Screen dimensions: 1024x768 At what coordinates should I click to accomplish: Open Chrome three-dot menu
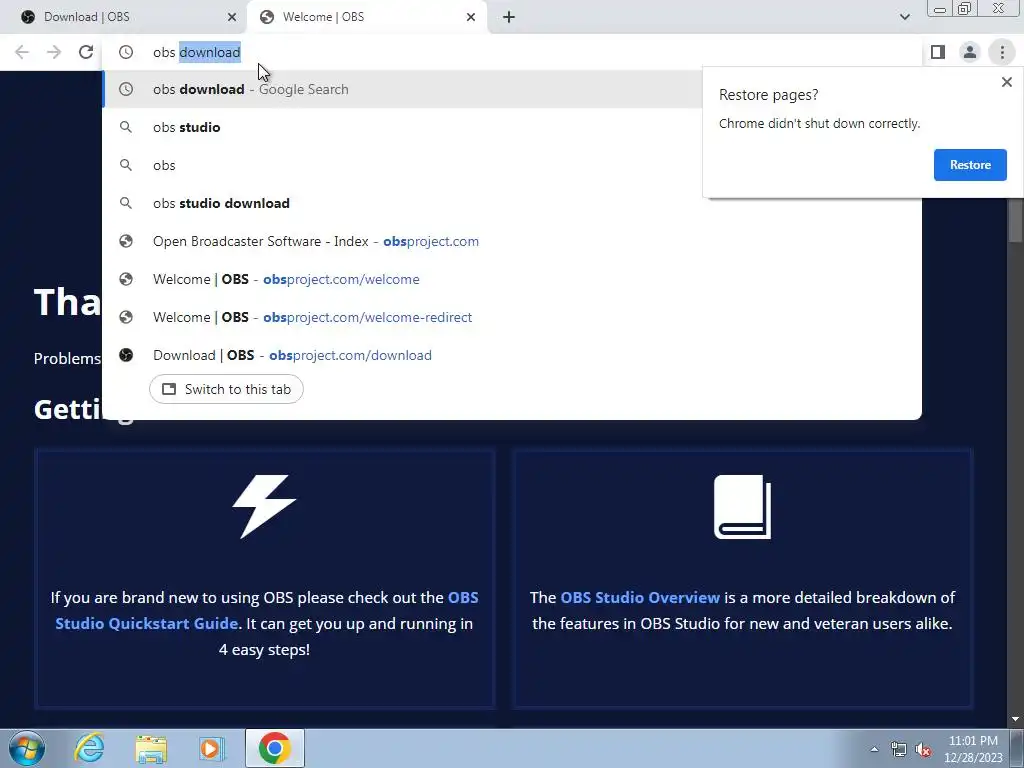click(1002, 52)
